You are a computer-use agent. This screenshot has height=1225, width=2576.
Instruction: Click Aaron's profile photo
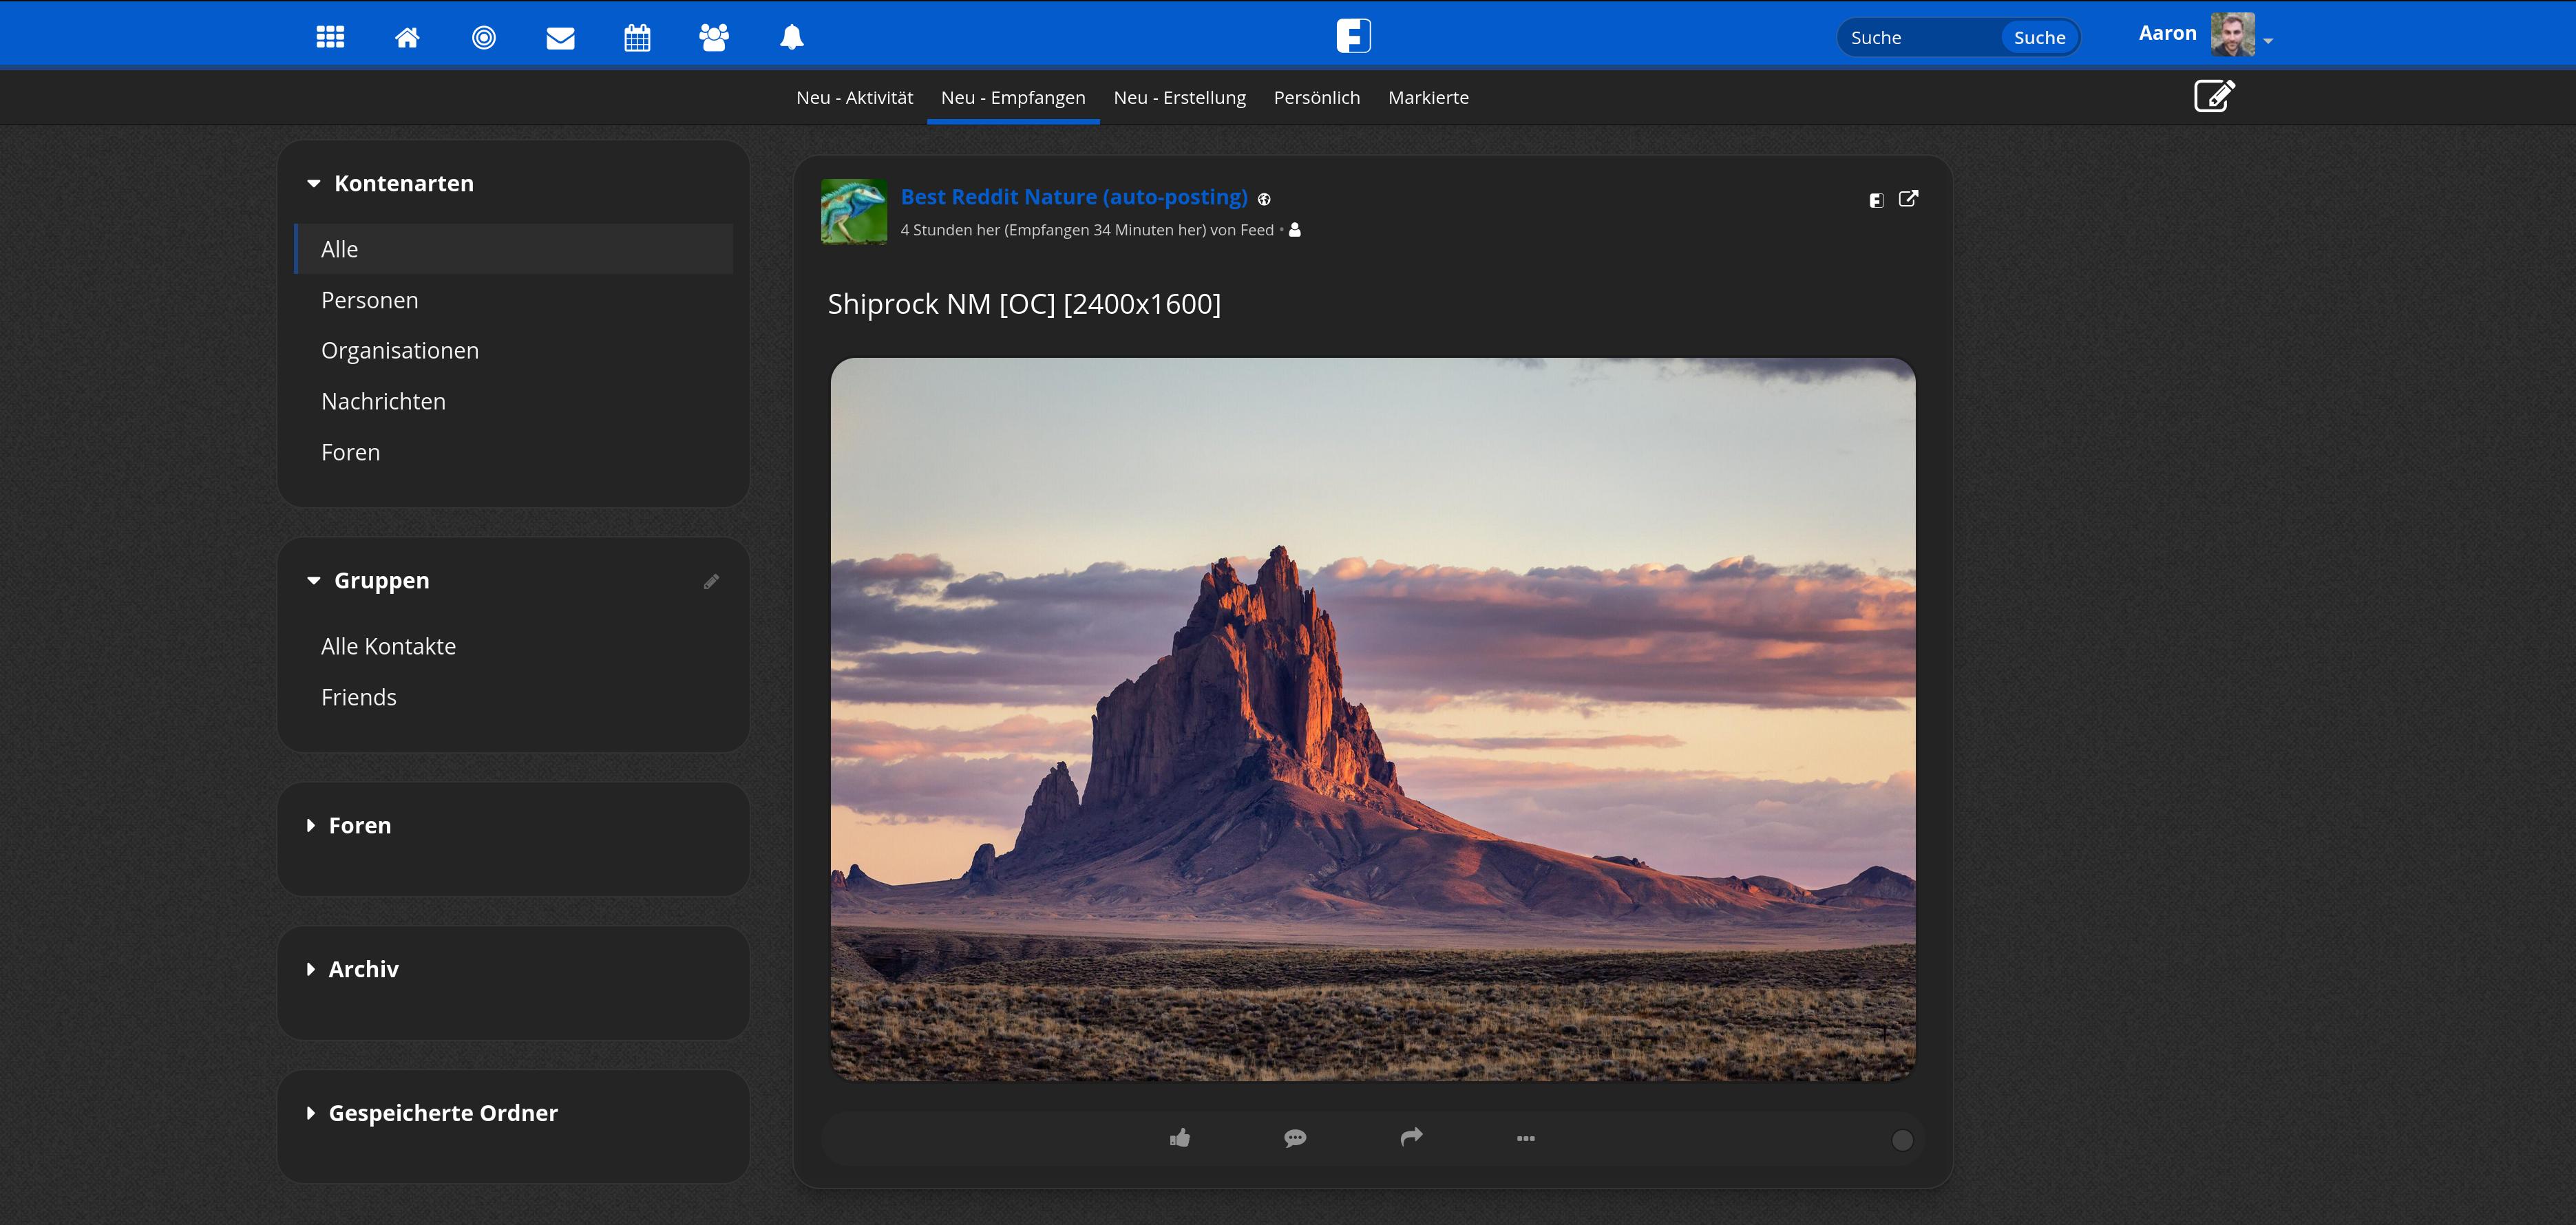[x=2232, y=34]
